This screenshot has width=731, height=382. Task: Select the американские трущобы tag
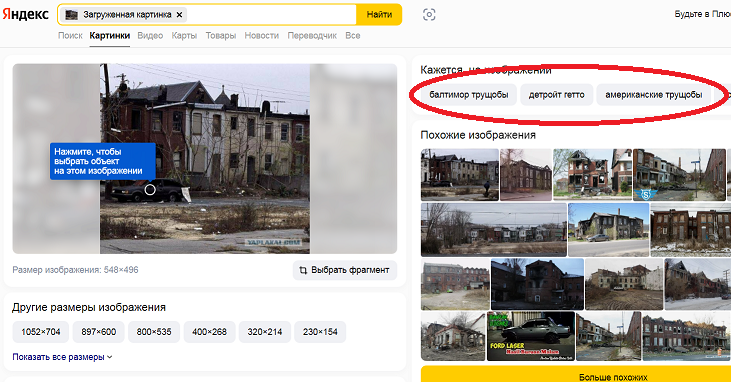pos(654,95)
